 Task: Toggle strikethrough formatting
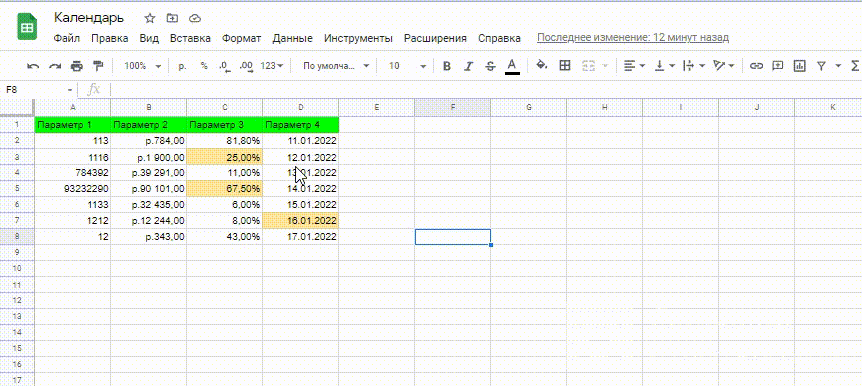click(x=490, y=66)
